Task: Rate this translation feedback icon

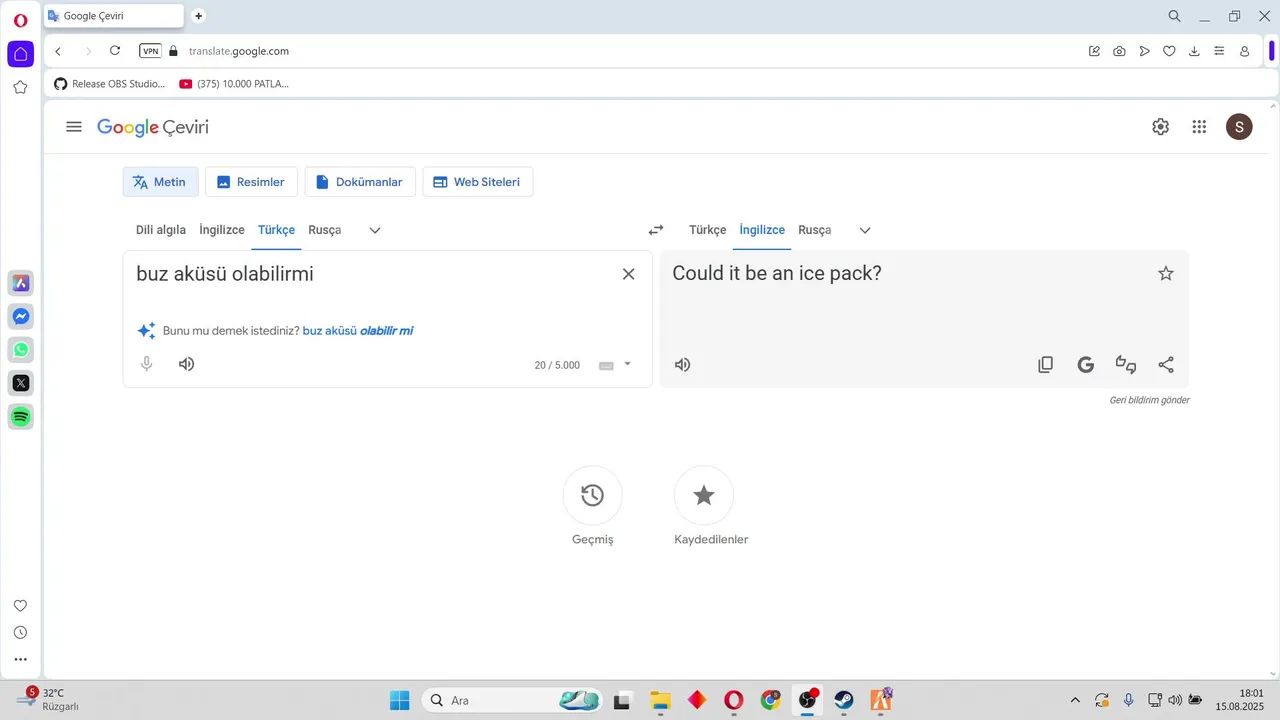Action: 1126,365
